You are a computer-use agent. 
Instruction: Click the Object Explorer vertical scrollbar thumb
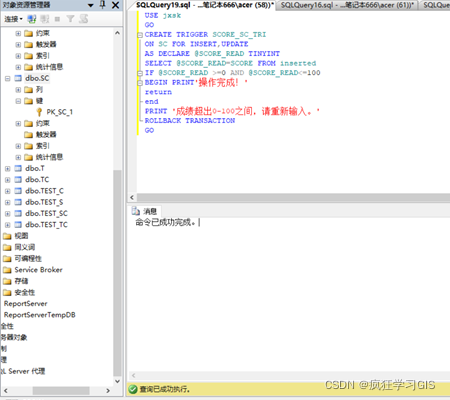117,273
